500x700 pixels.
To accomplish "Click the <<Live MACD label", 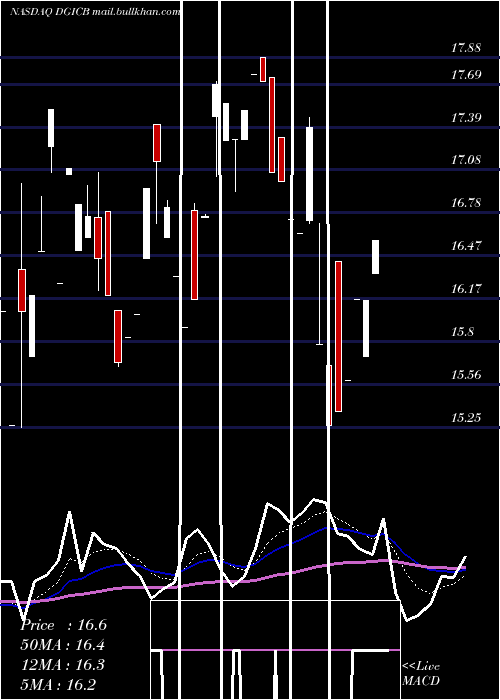I will pyautogui.click(x=421, y=674).
